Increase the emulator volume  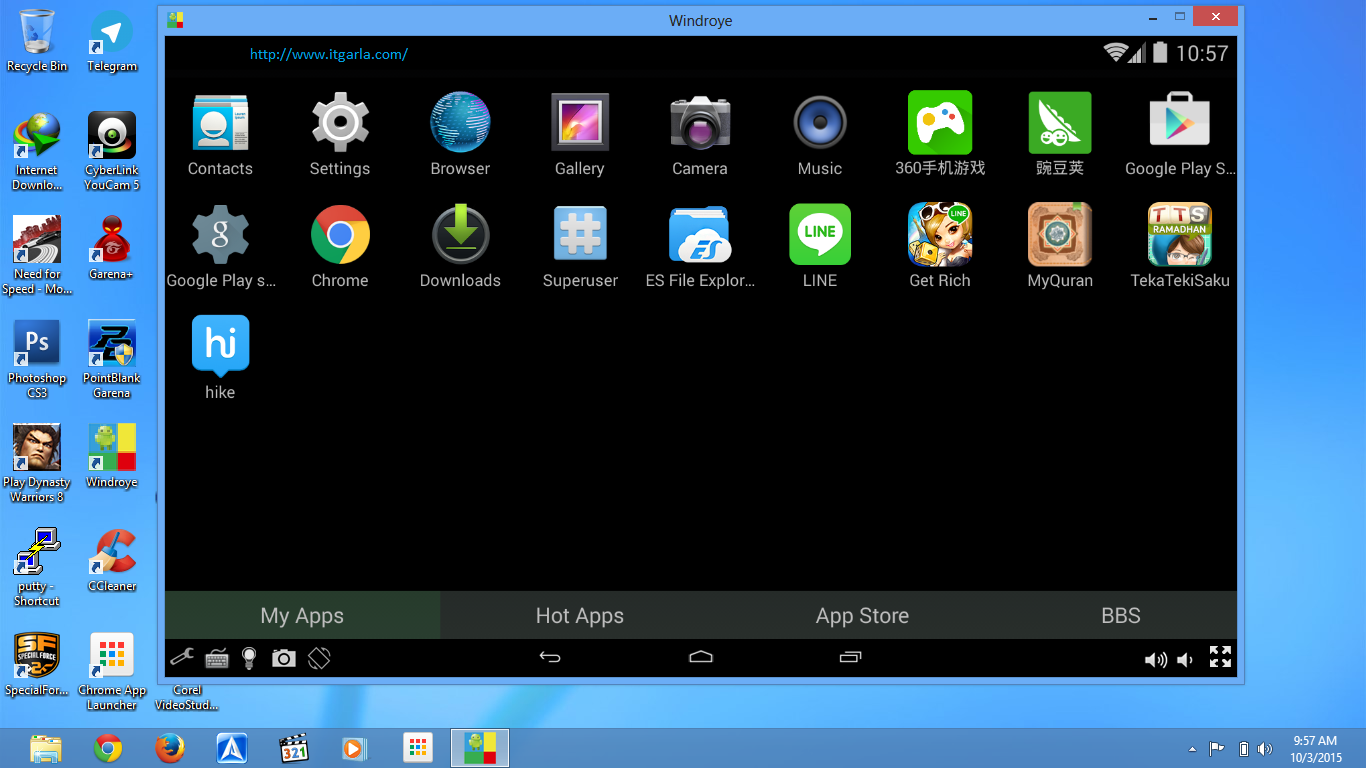[1156, 659]
